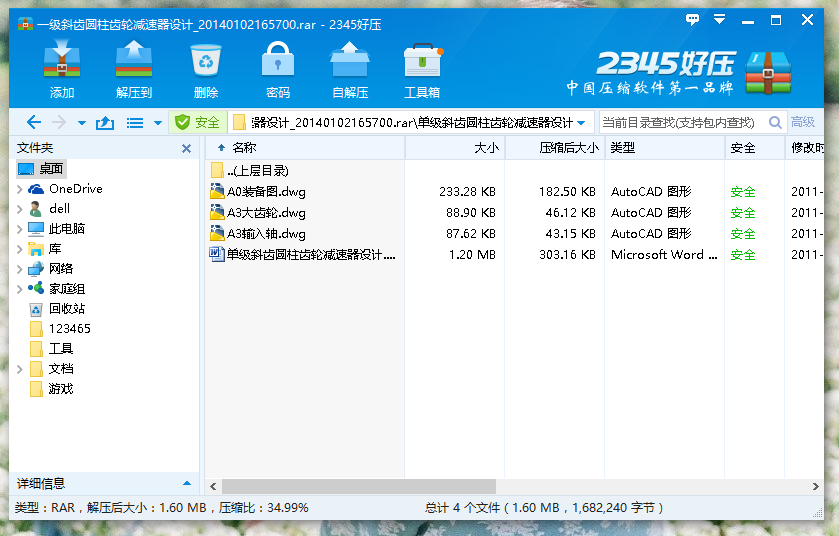Expand the 此电脑 tree node
Image resolution: width=839 pixels, height=536 pixels.
tap(20, 229)
